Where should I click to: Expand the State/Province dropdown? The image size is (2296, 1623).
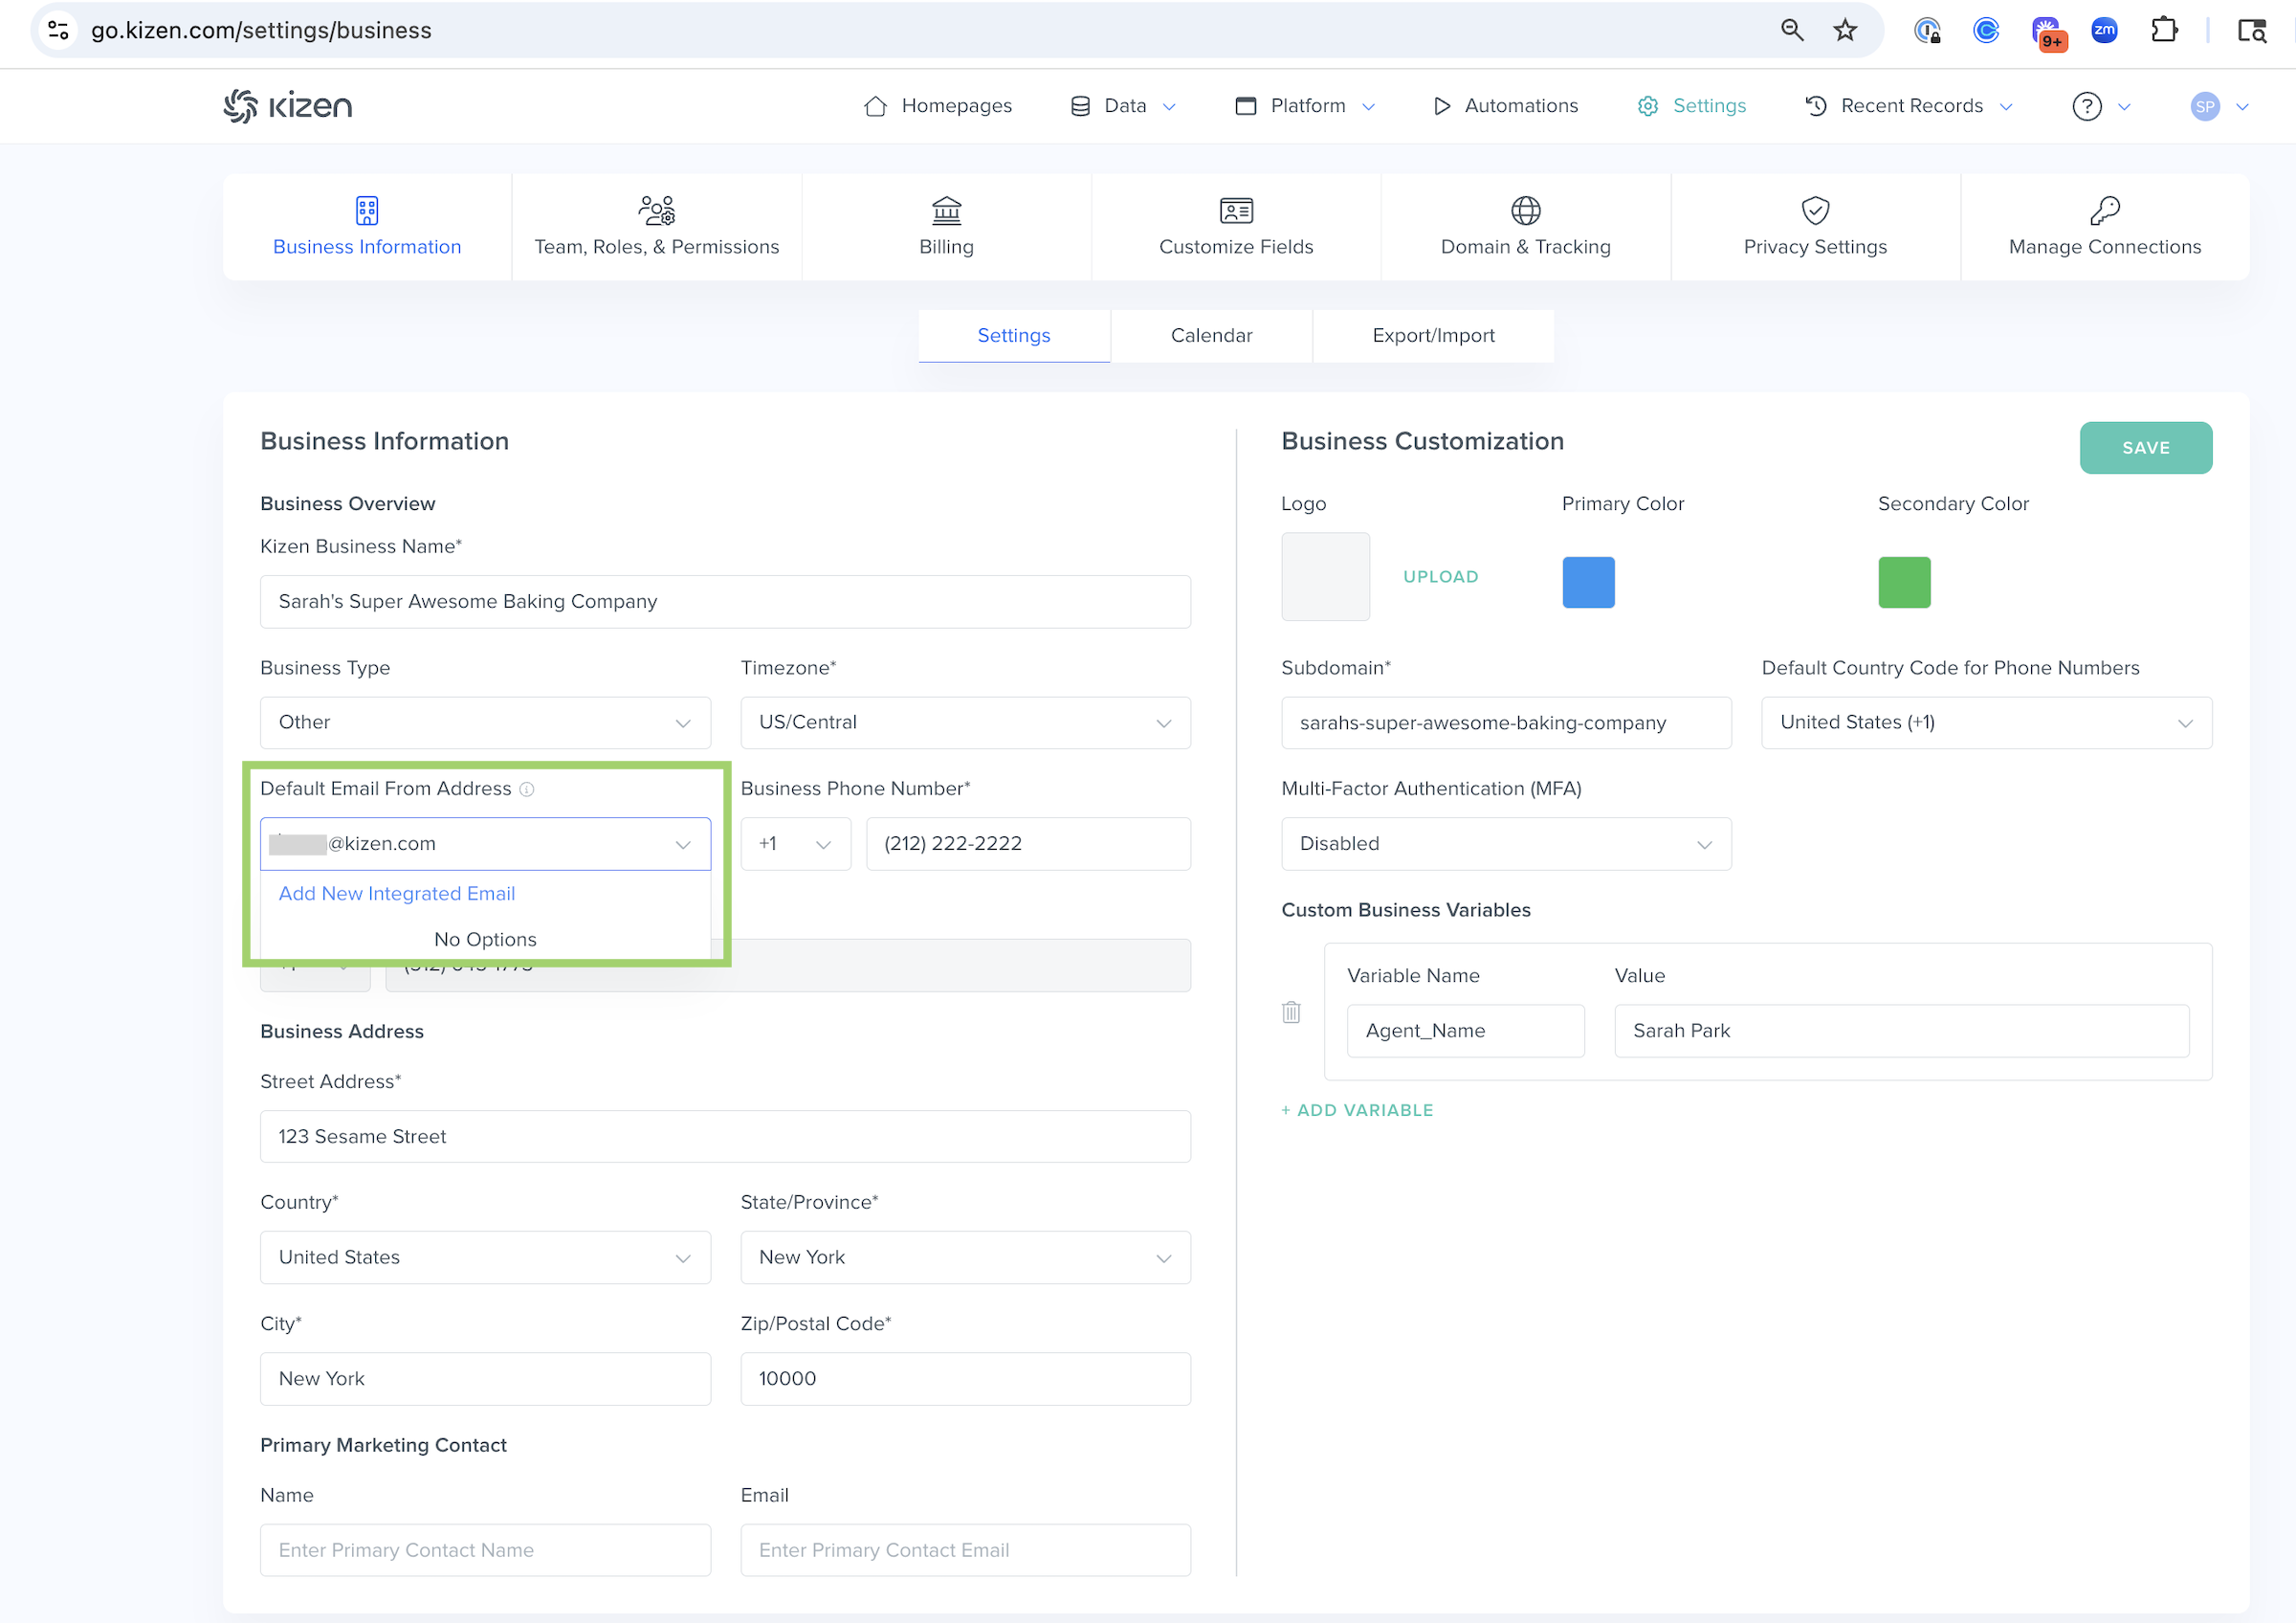pos(965,1258)
